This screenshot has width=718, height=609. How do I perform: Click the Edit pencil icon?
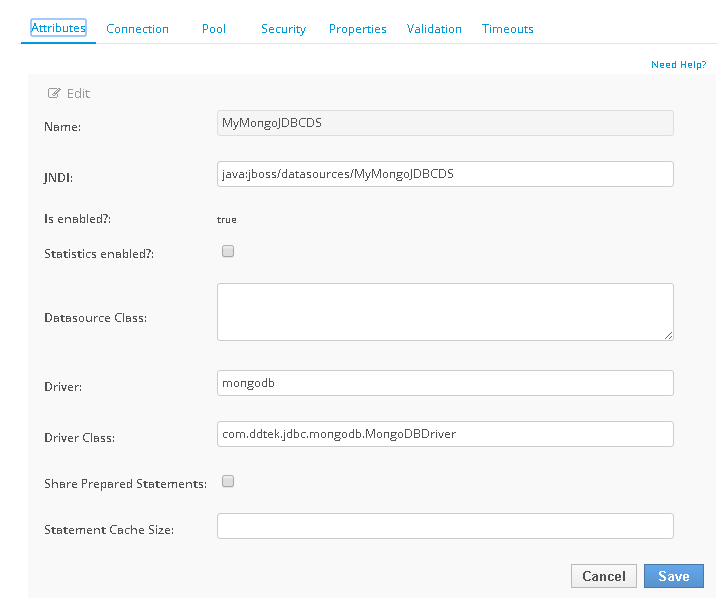55,93
